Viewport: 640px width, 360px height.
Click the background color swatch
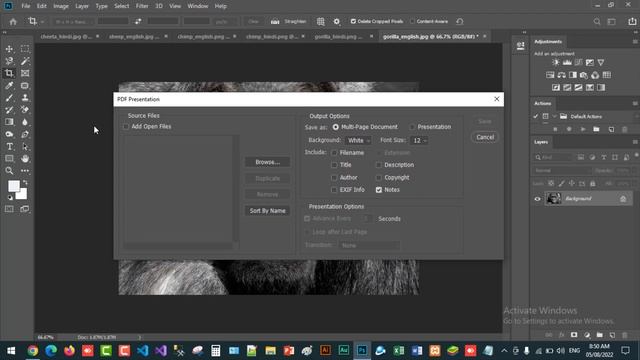point(22,195)
